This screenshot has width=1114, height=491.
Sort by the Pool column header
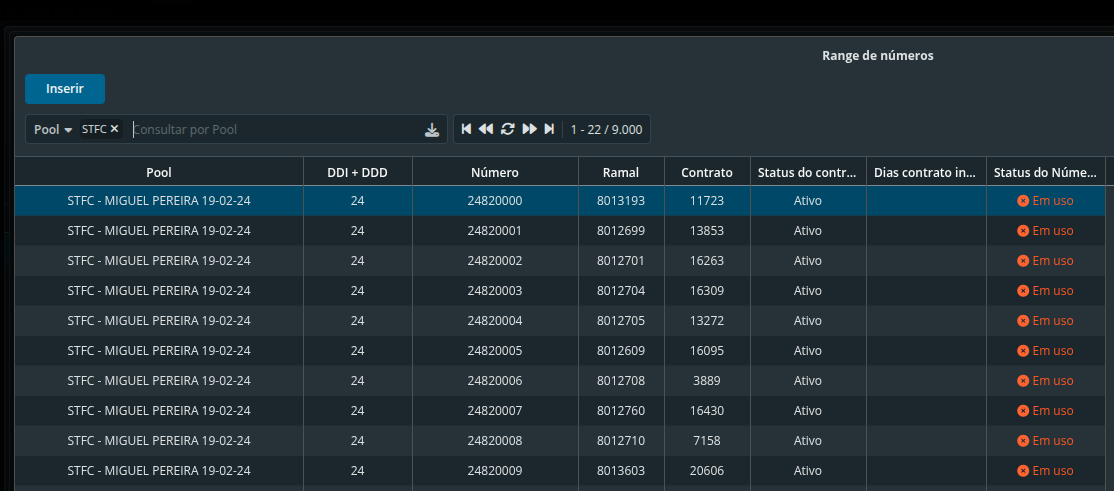pyautogui.click(x=159, y=173)
